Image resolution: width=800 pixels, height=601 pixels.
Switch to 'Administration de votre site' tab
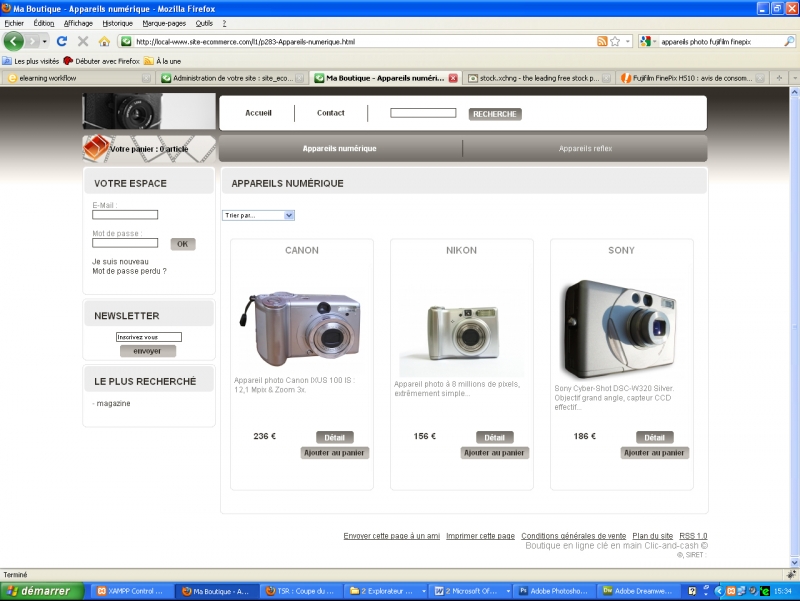tap(232, 78)
